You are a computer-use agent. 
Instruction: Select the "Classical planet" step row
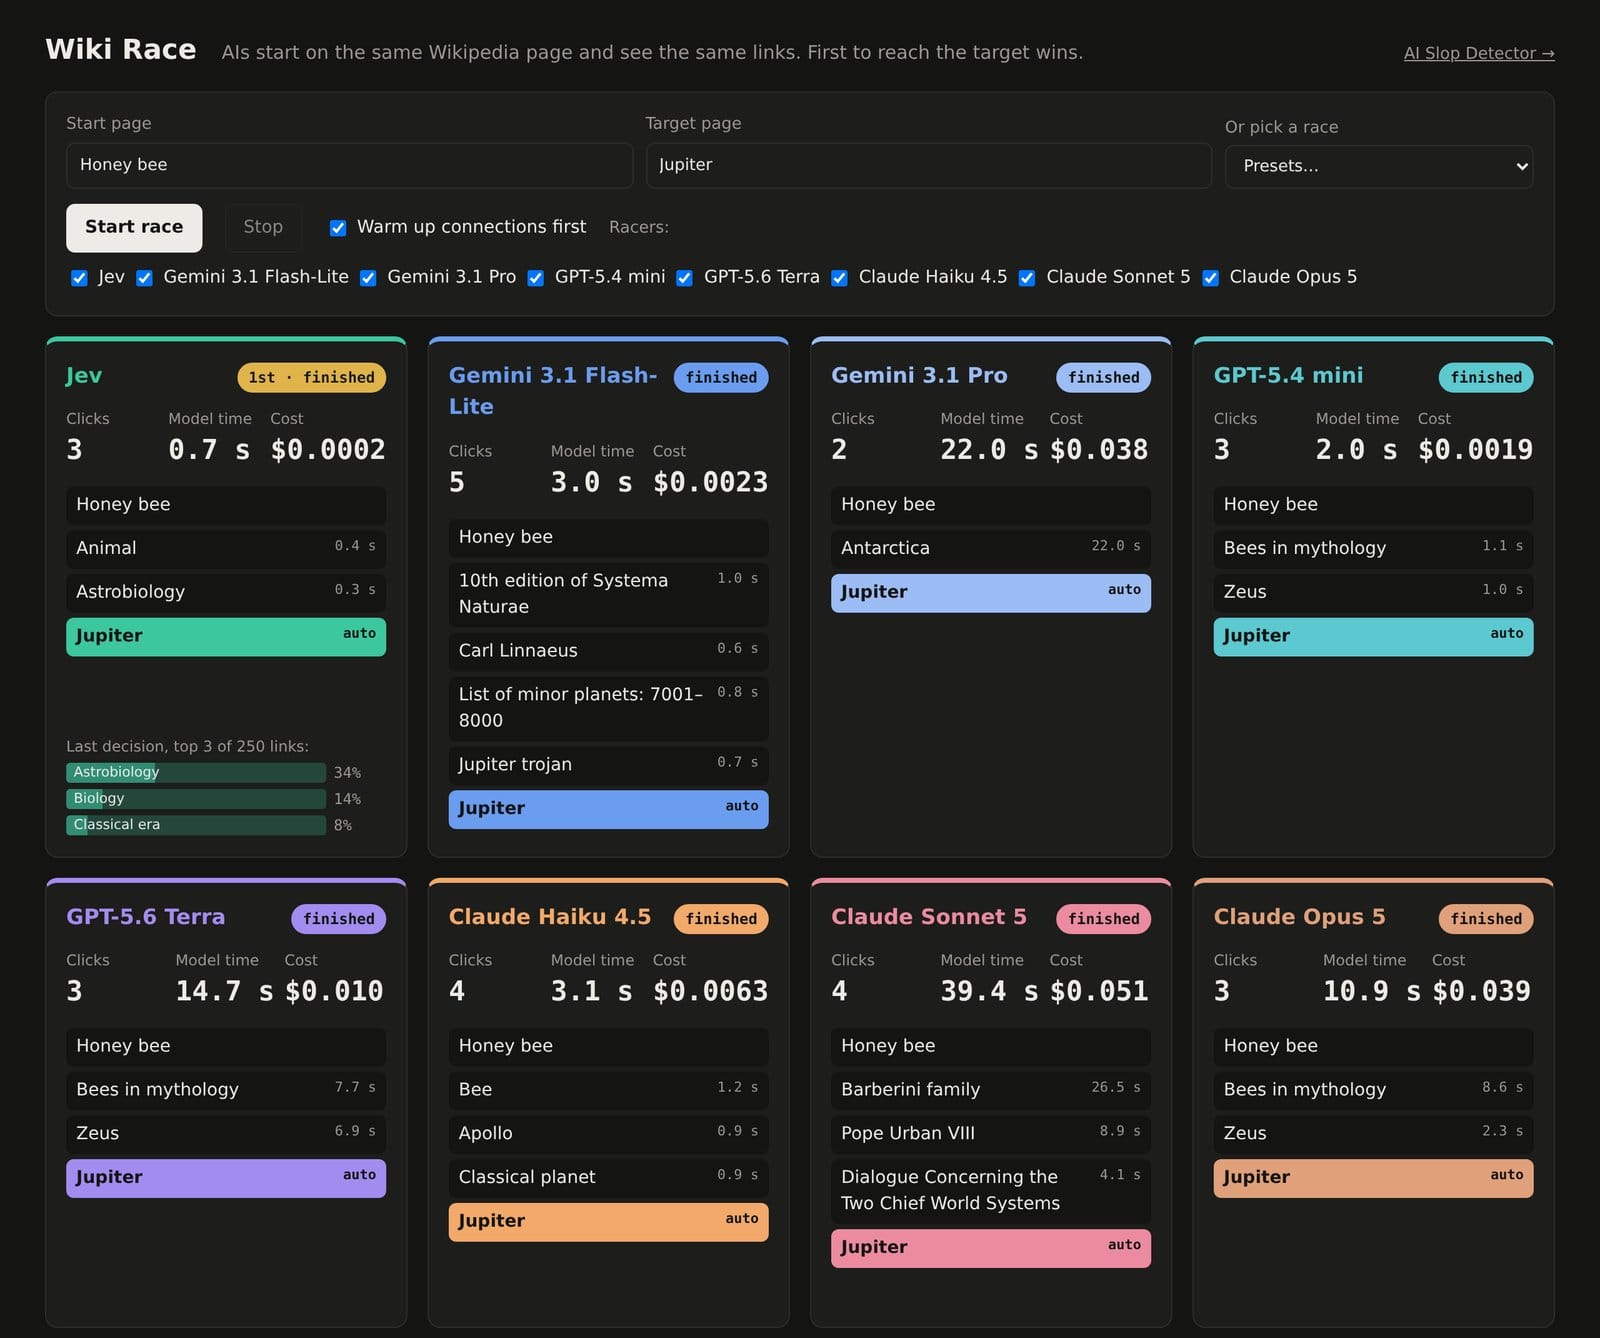[x=609, y=1178]
